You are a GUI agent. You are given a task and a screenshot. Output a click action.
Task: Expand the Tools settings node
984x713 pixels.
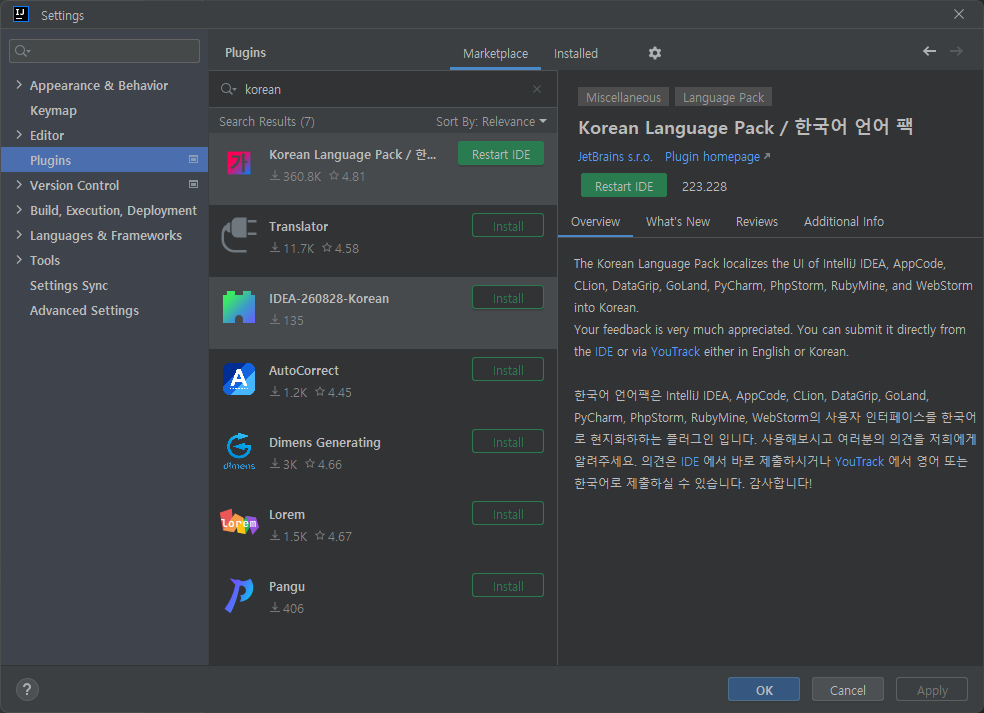tap(19, 260)
